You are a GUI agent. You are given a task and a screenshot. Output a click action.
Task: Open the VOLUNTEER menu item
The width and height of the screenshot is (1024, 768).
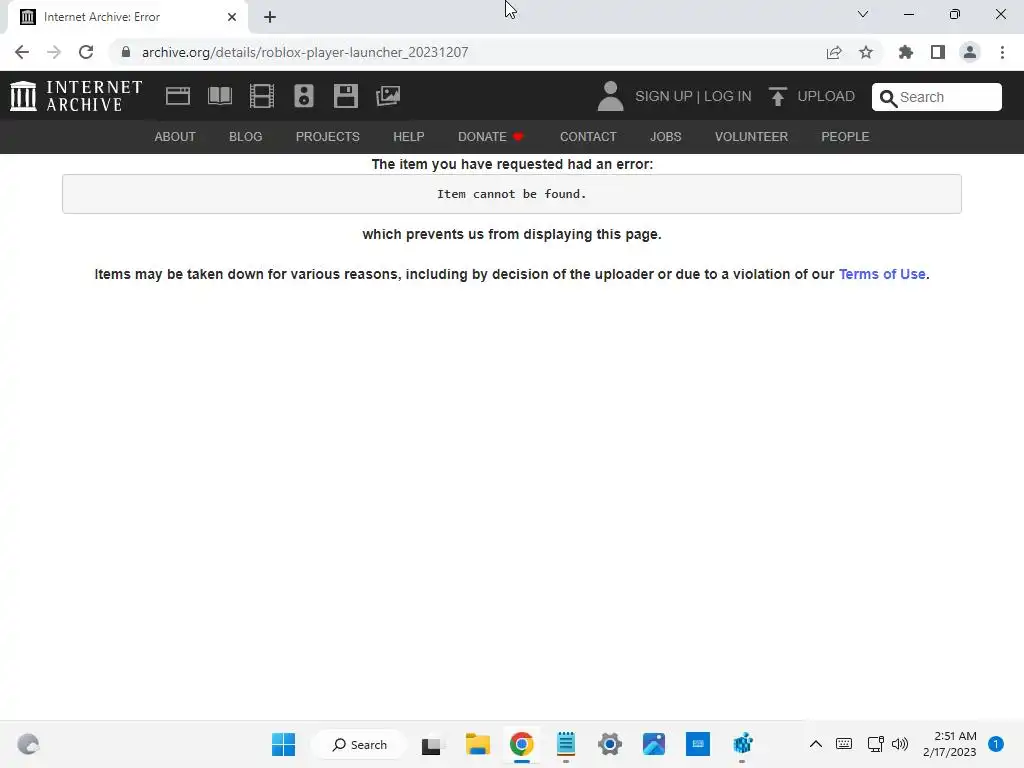coord(752,136)
